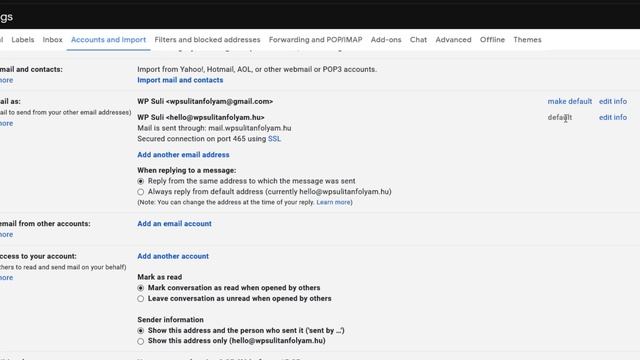Click Add another email address
This screenshot has height=360, width=640.
pos(183,155)
